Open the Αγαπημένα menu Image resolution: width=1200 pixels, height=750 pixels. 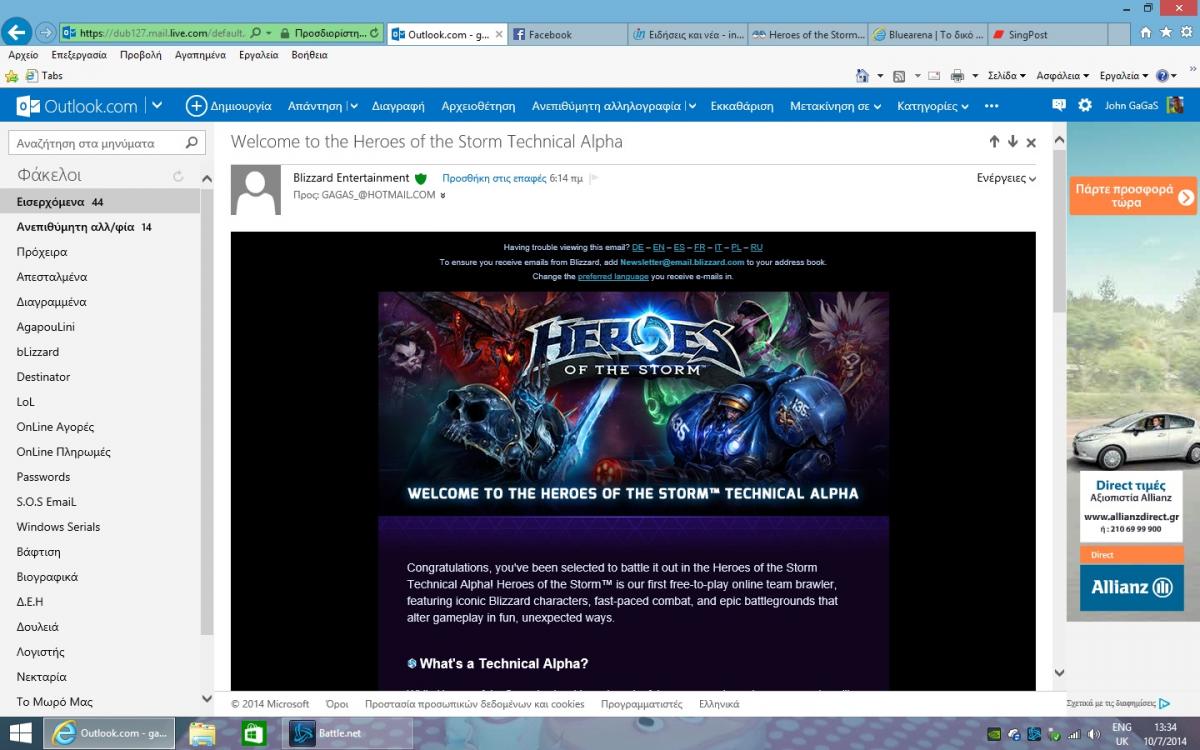(x=200, y=55)
